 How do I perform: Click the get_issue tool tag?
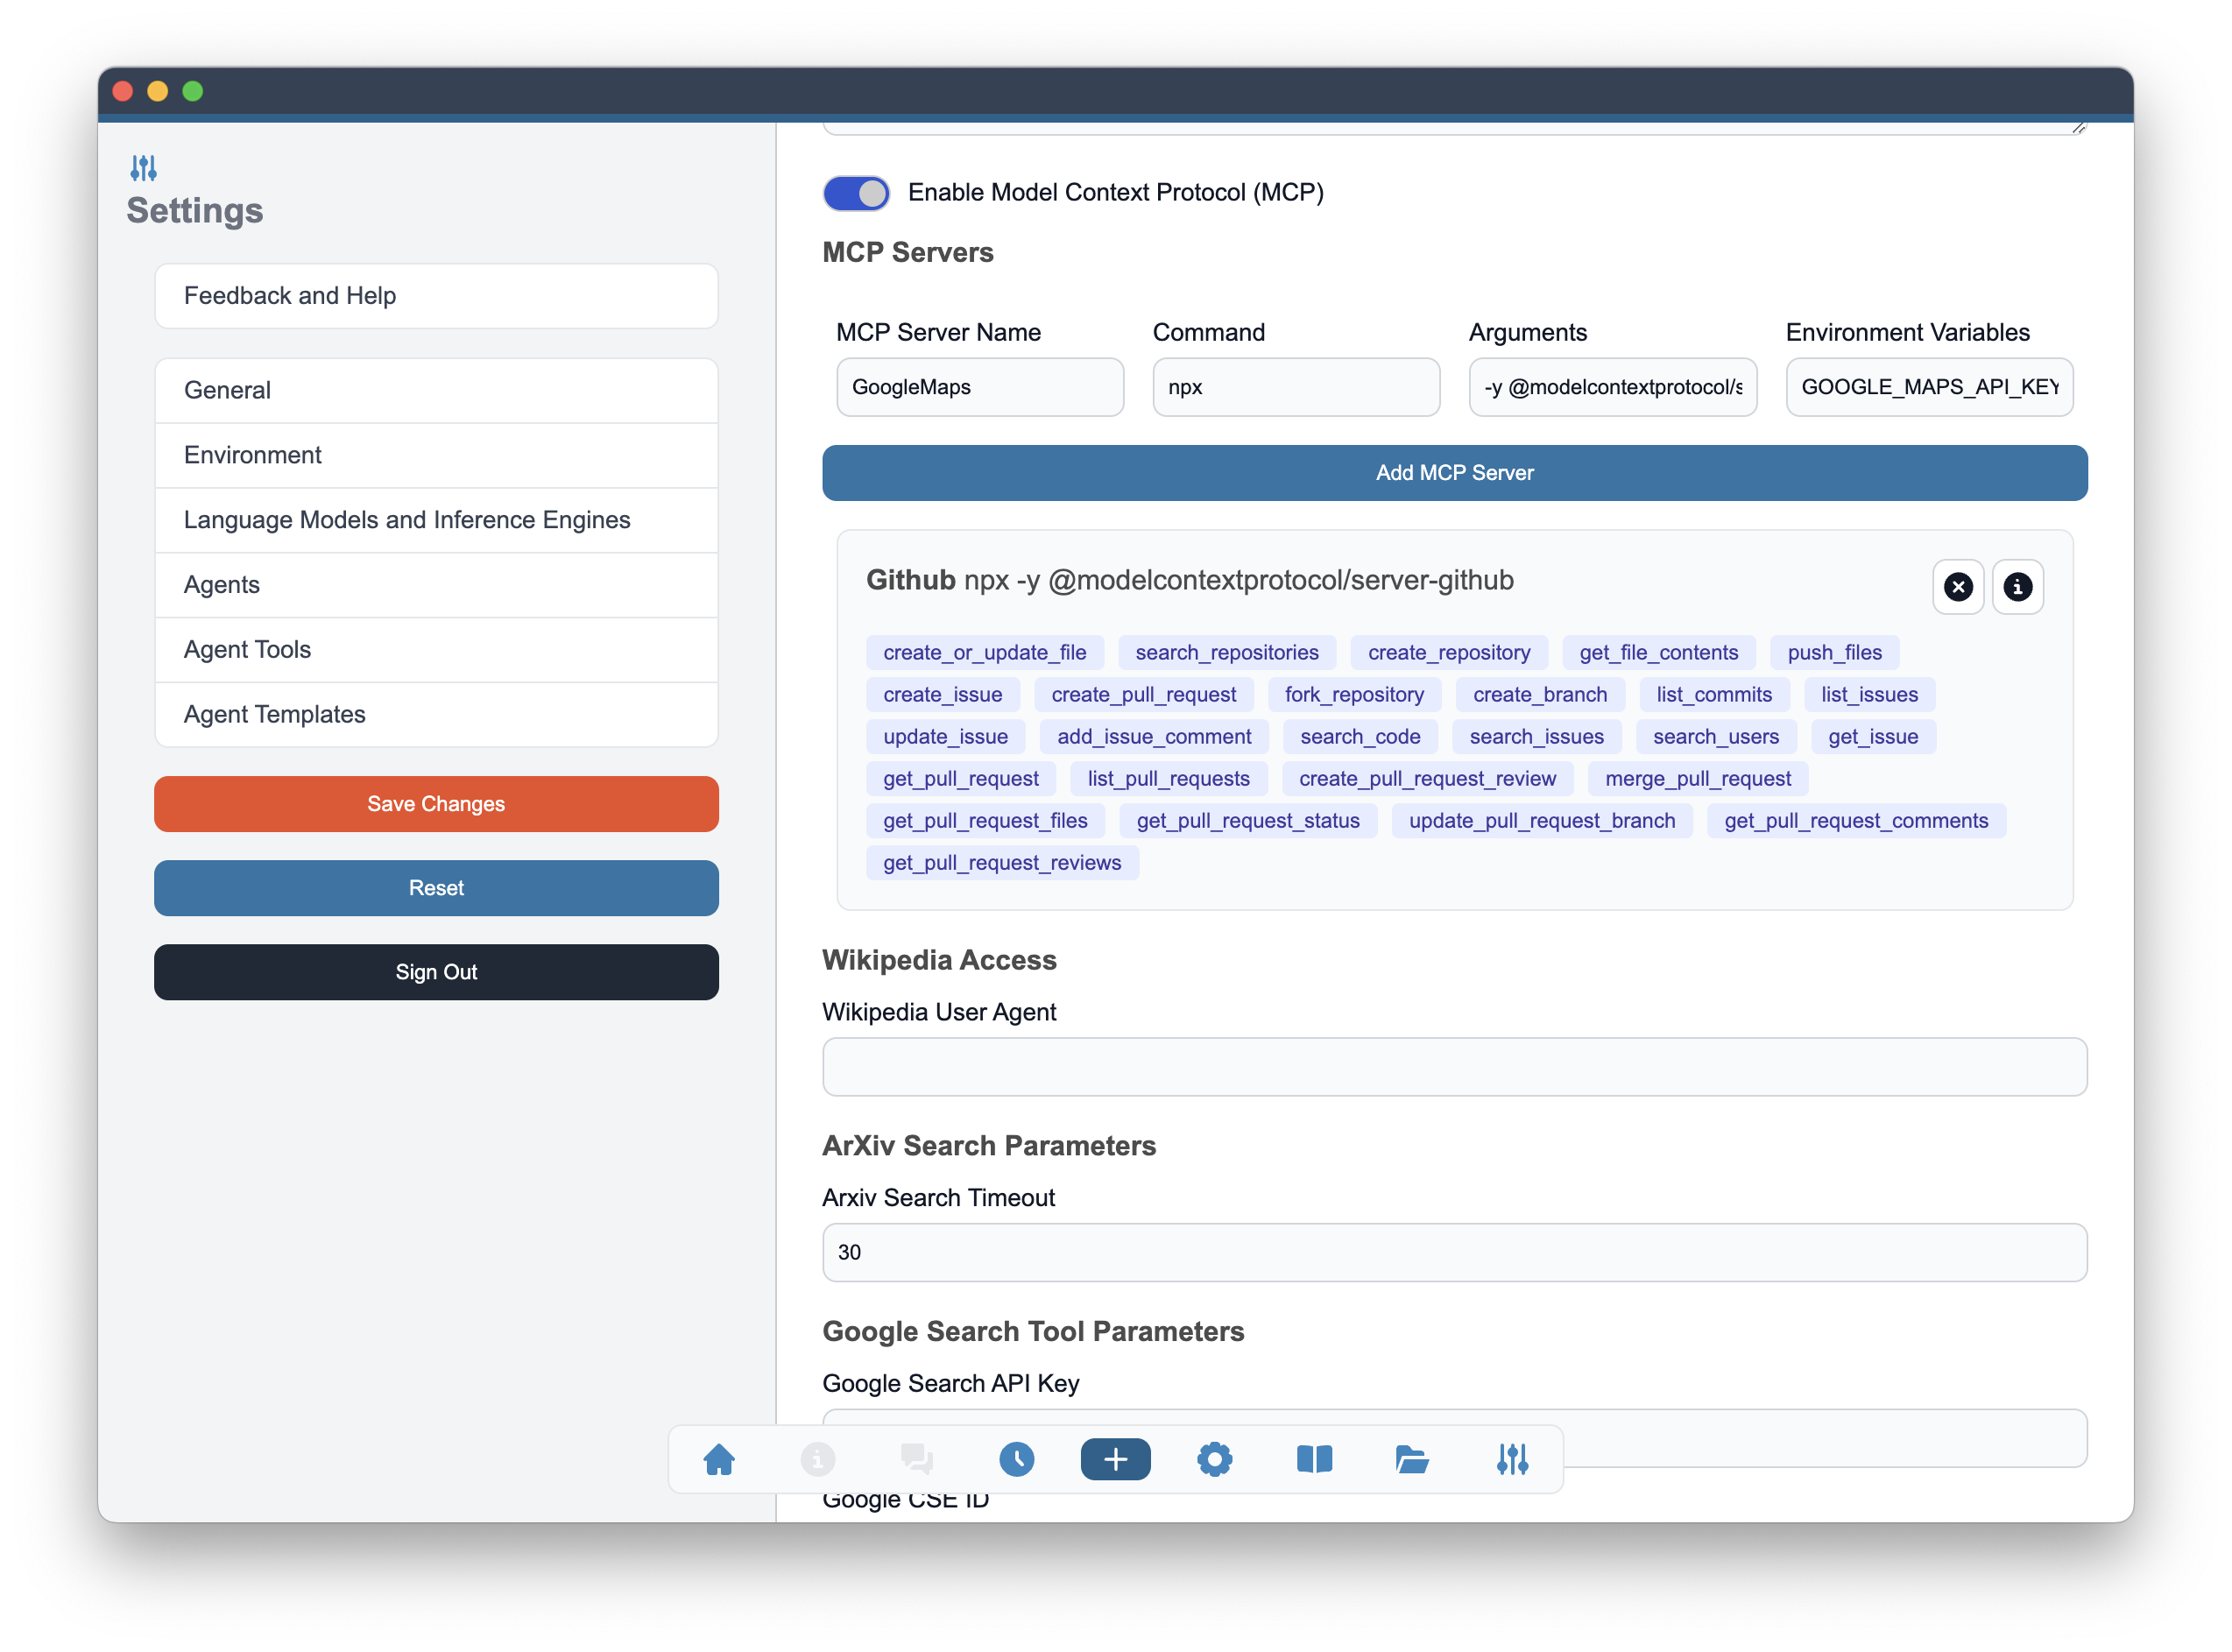[x=1872, y=737]
